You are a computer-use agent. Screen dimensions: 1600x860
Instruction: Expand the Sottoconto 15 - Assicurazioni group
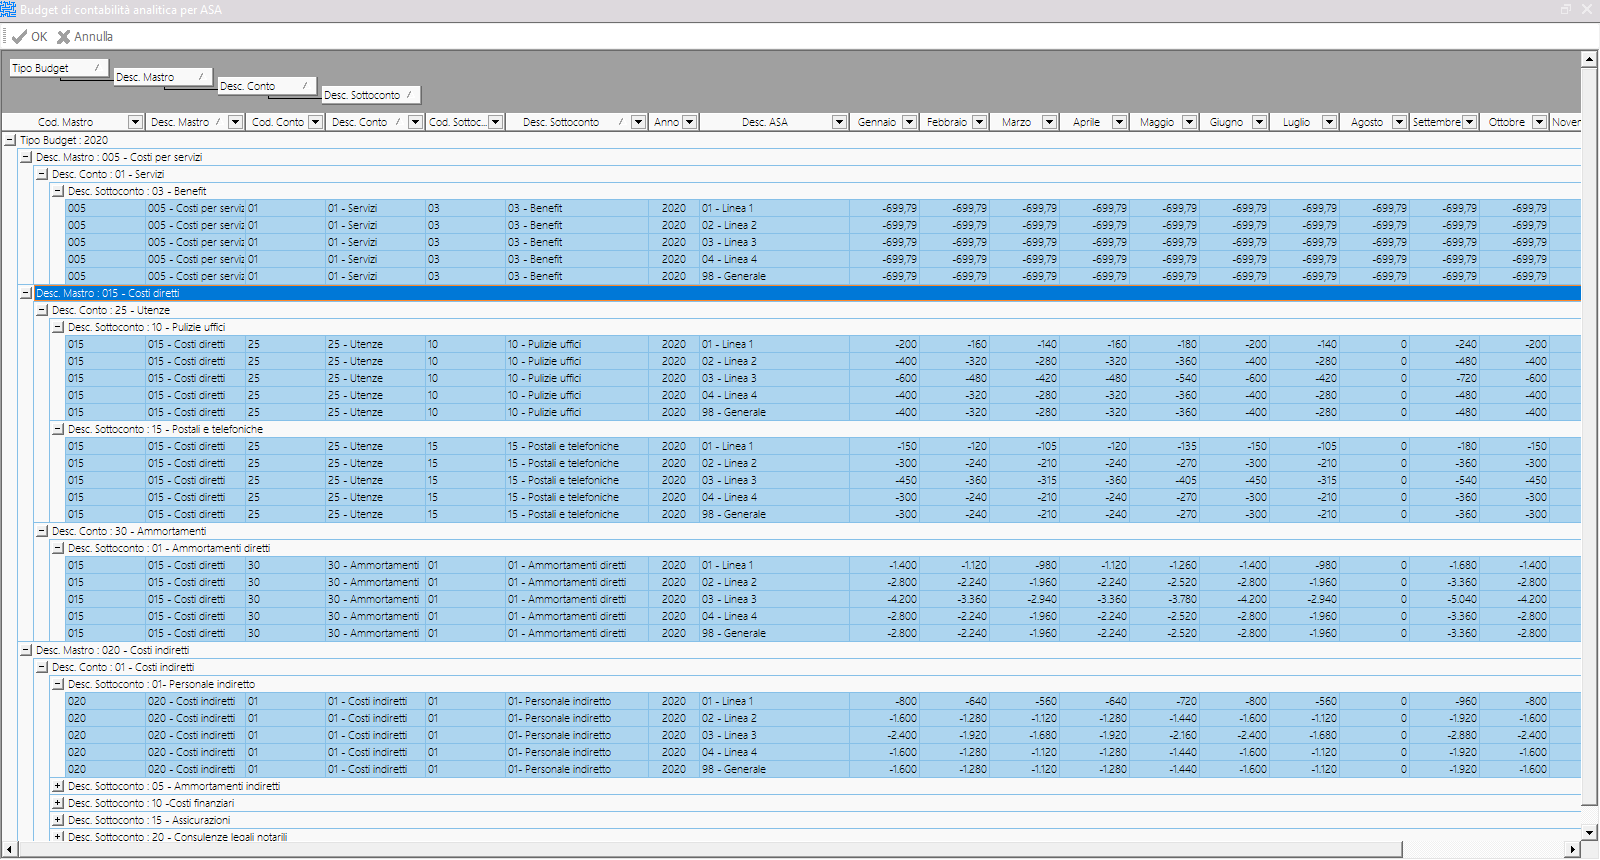[58, 820]
